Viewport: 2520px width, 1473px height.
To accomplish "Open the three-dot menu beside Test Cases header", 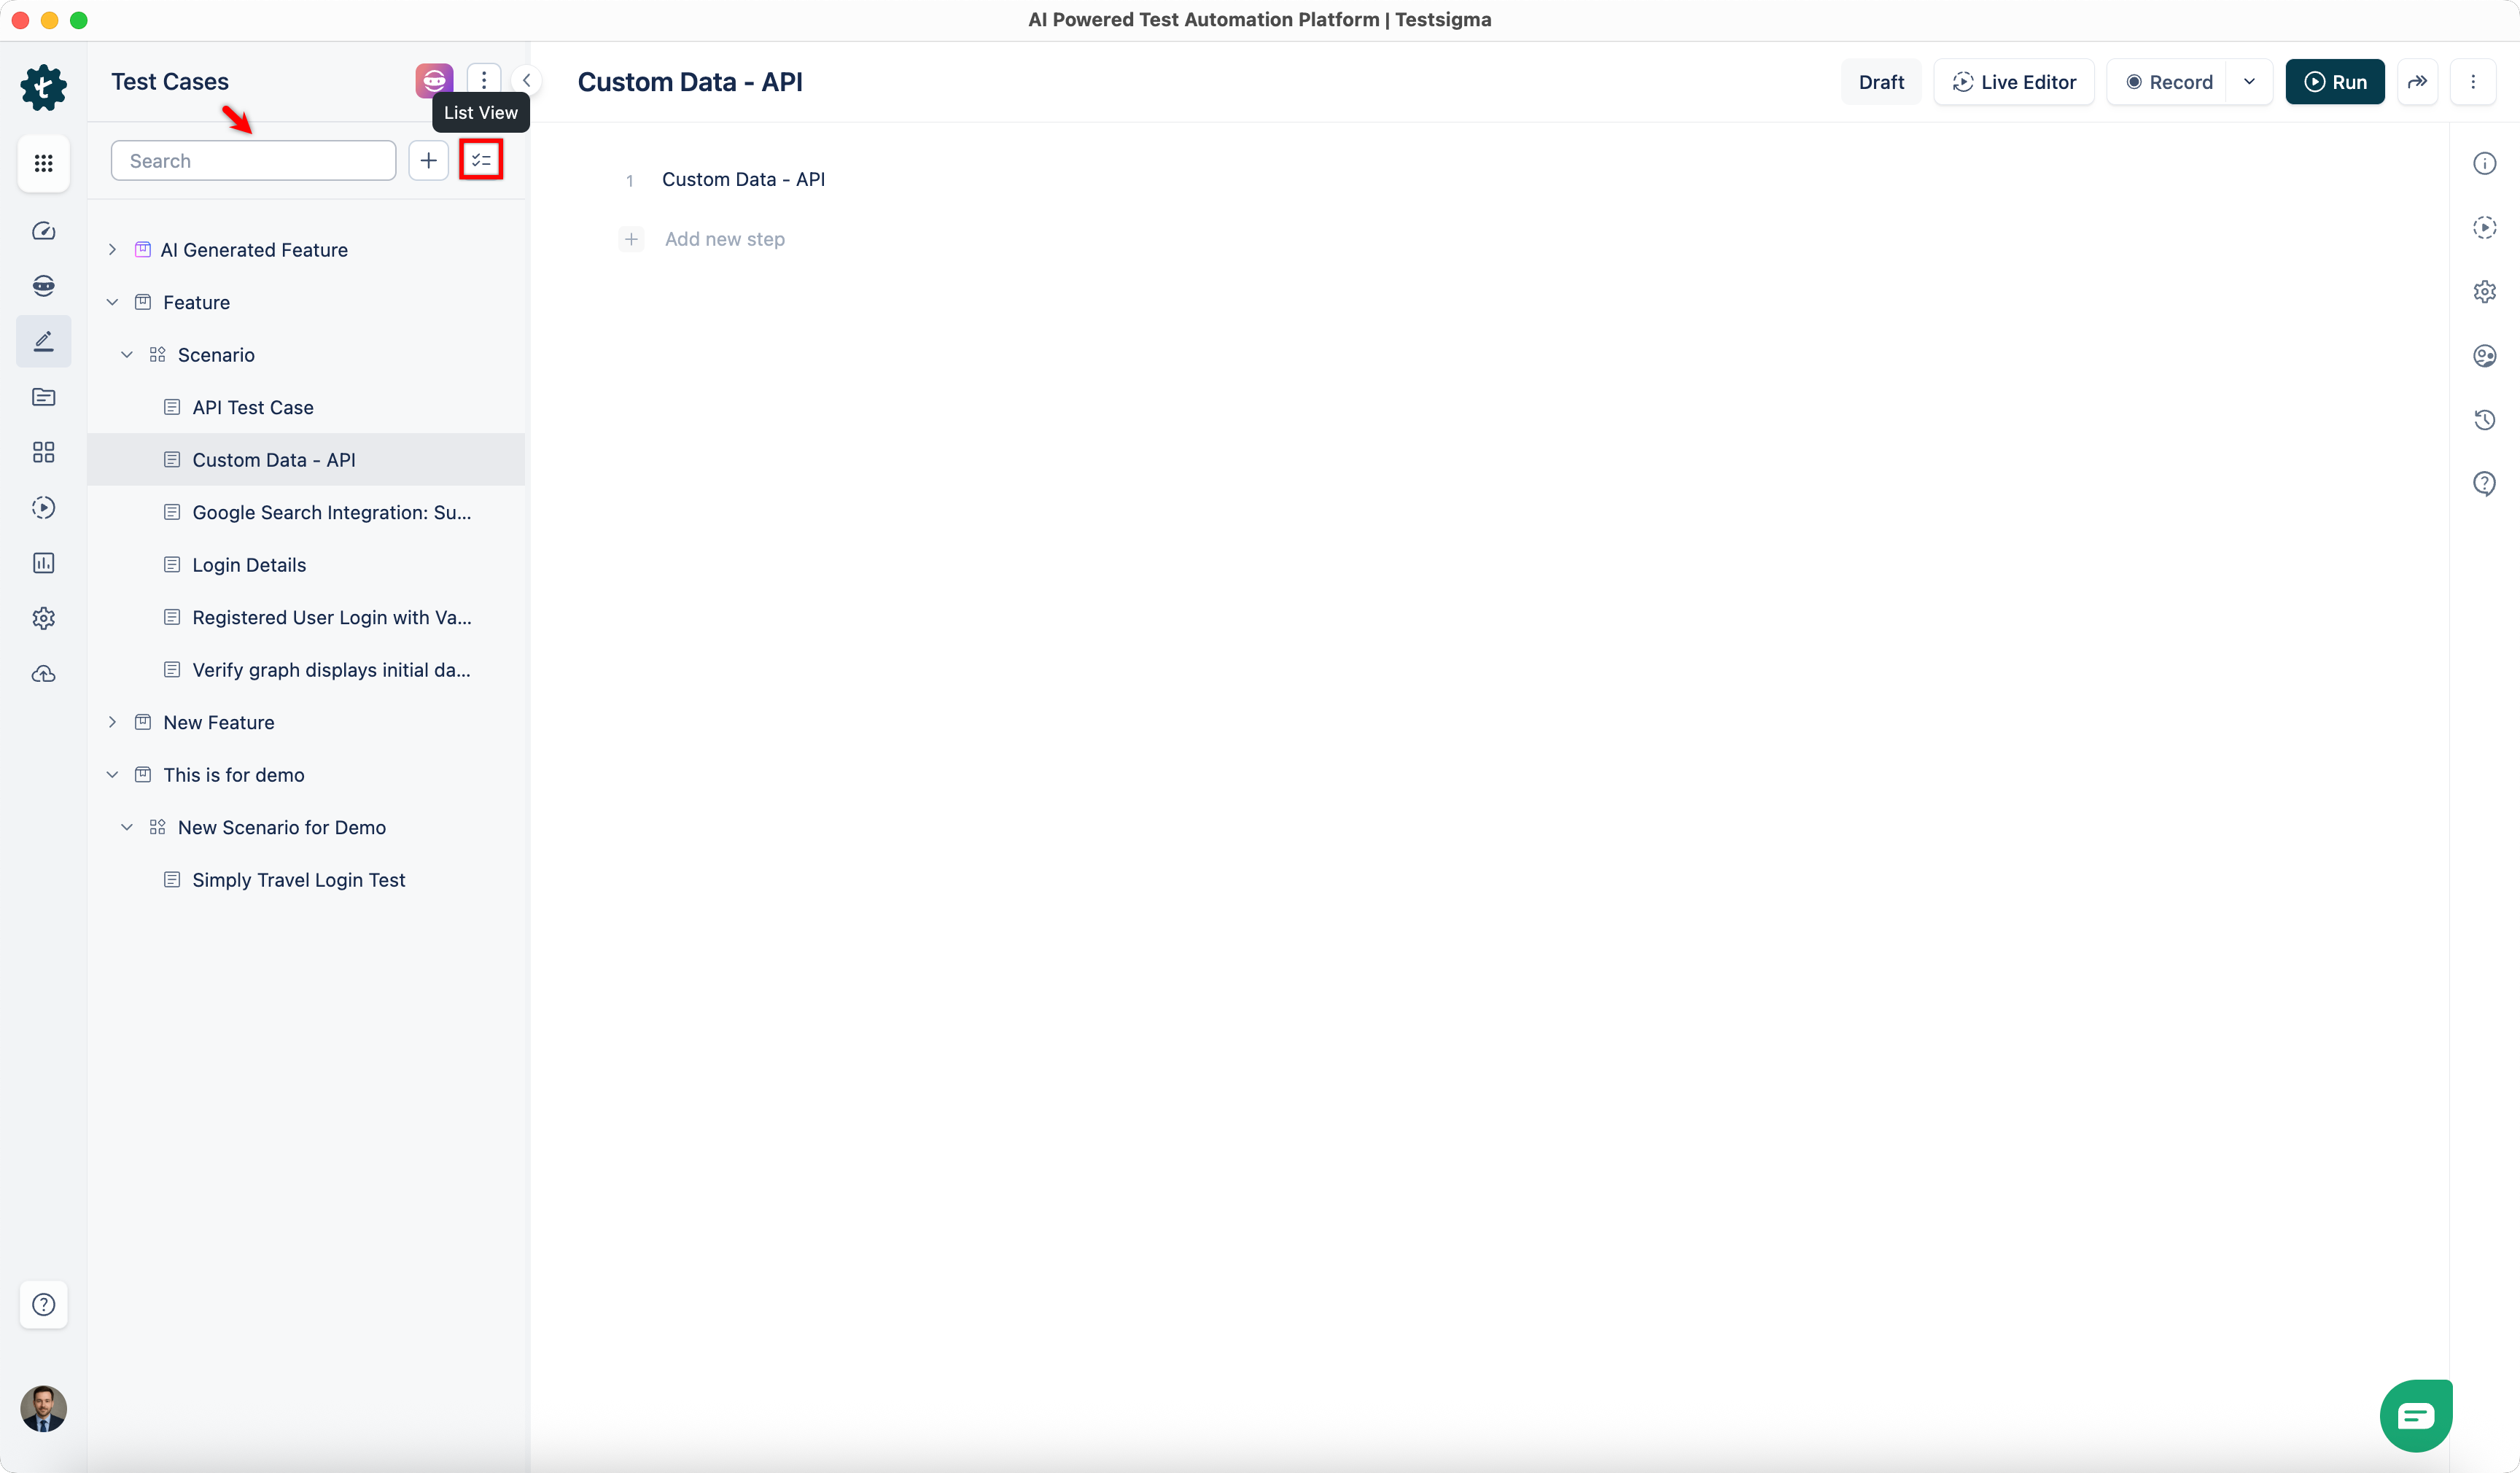I will [x=484, y=80].
